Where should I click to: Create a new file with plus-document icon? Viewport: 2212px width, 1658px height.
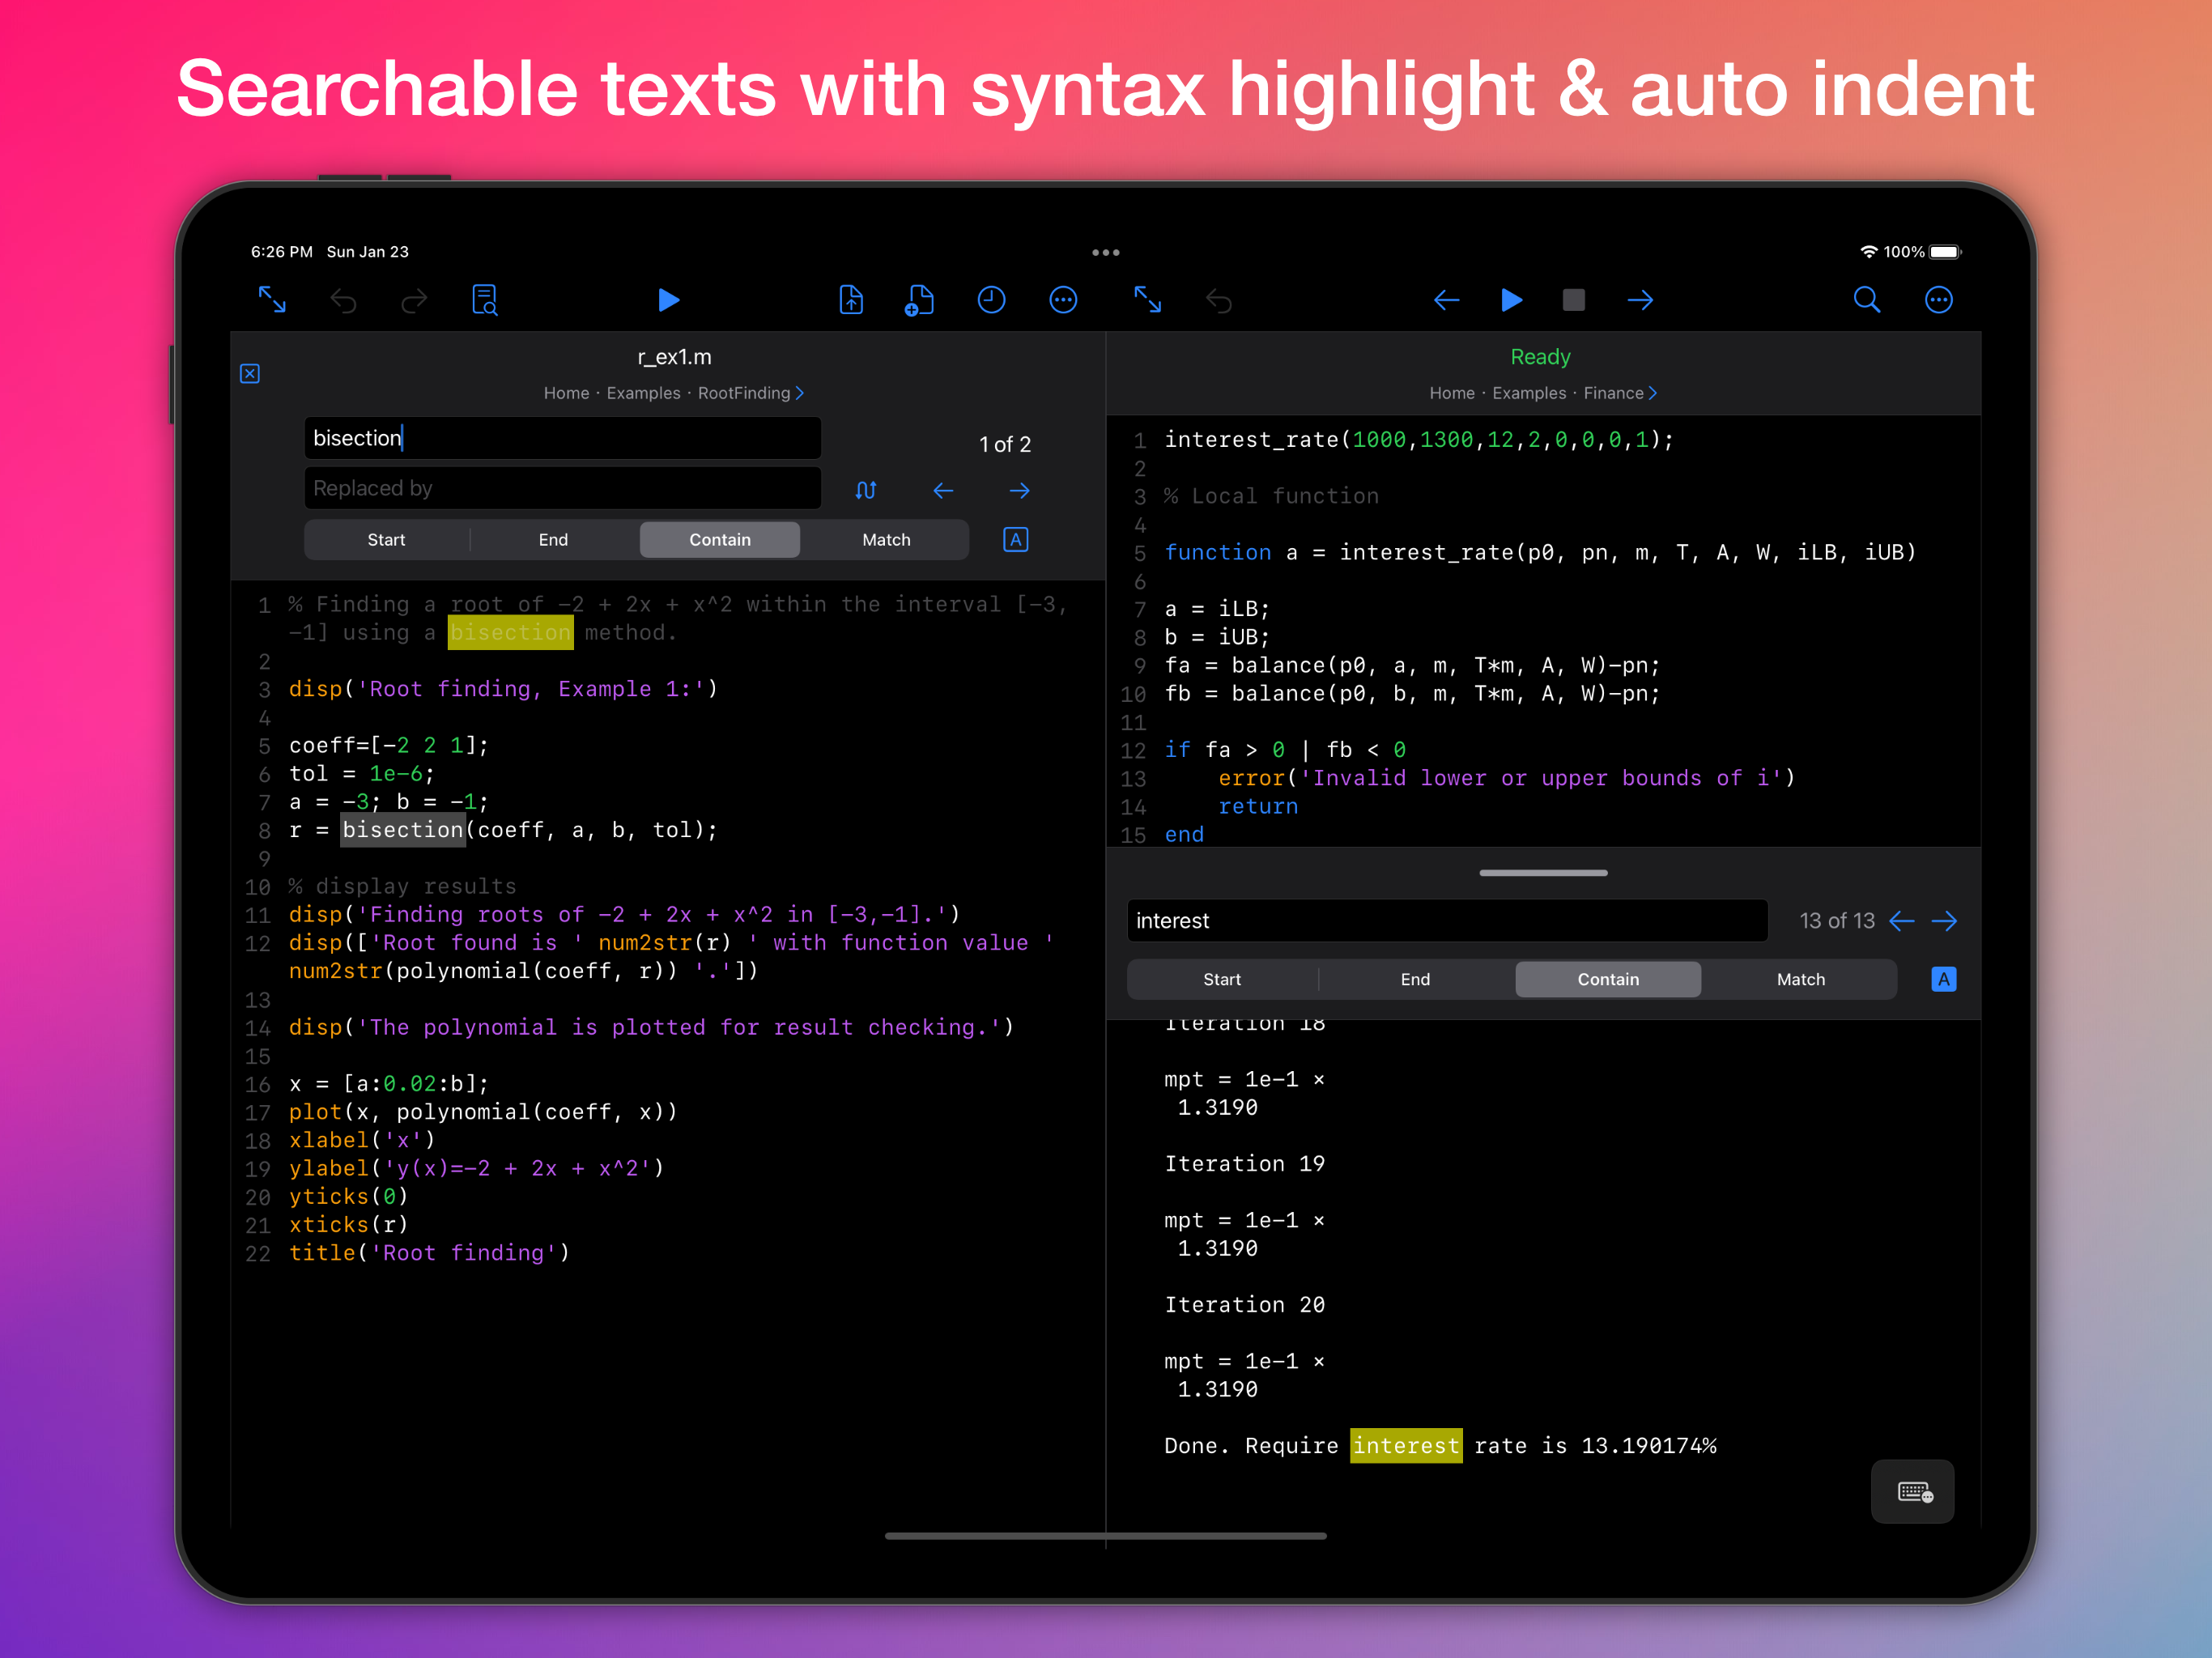pyautogui.click(x=919, y=300)
